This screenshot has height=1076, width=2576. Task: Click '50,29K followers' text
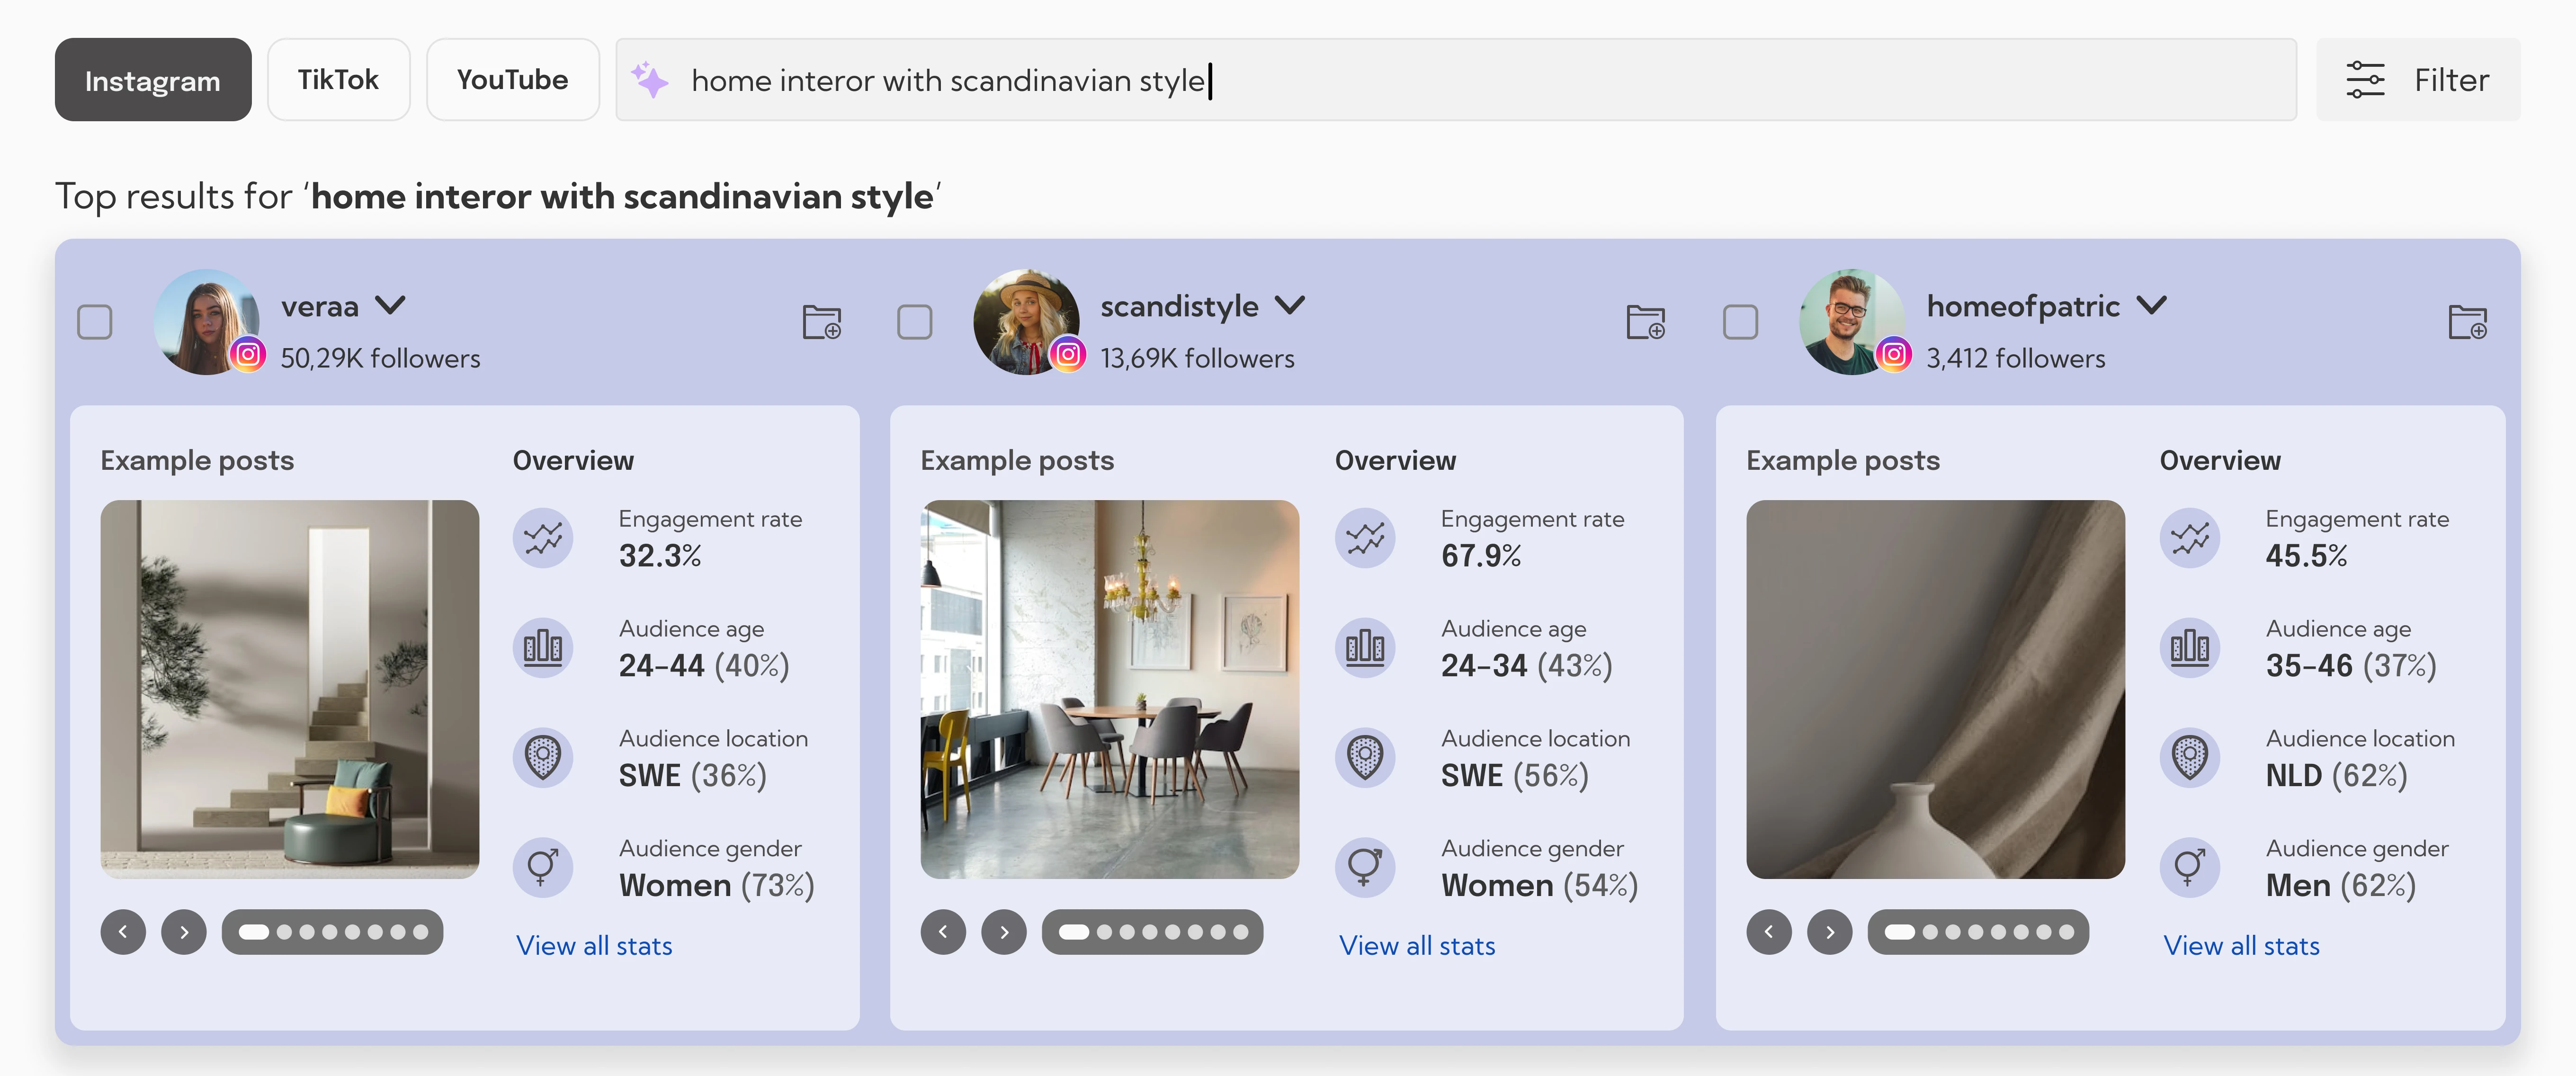pyautogui.click(x=381, y=358)
